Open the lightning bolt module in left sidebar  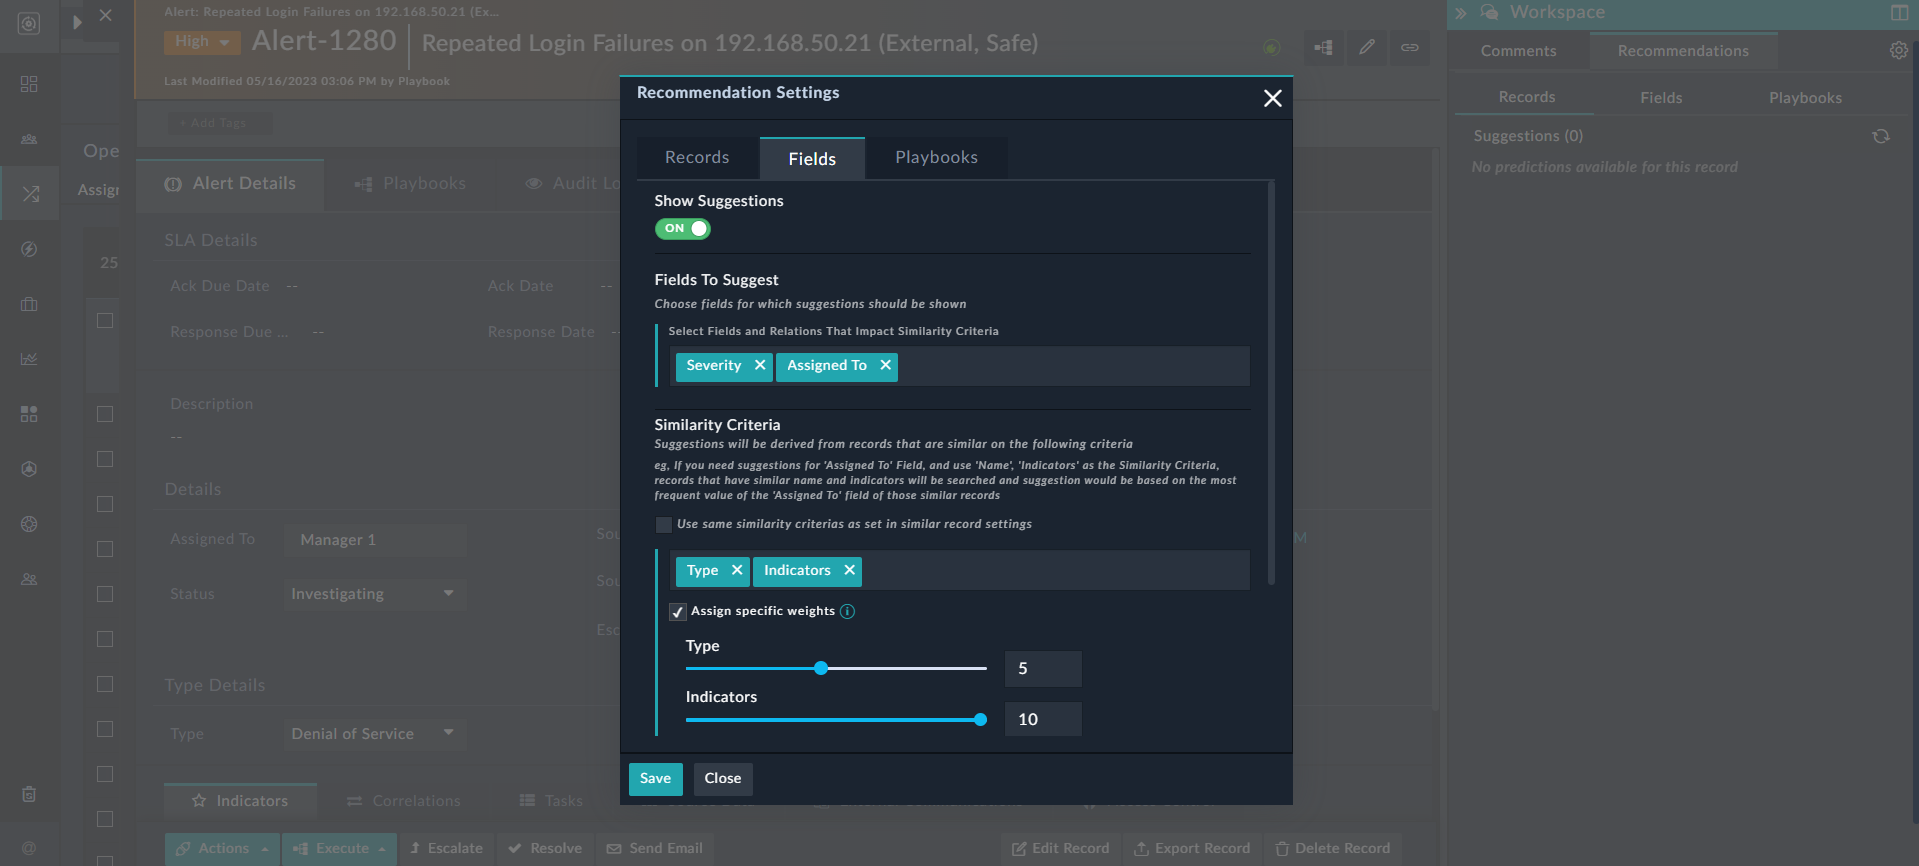(x=29, y=249)
